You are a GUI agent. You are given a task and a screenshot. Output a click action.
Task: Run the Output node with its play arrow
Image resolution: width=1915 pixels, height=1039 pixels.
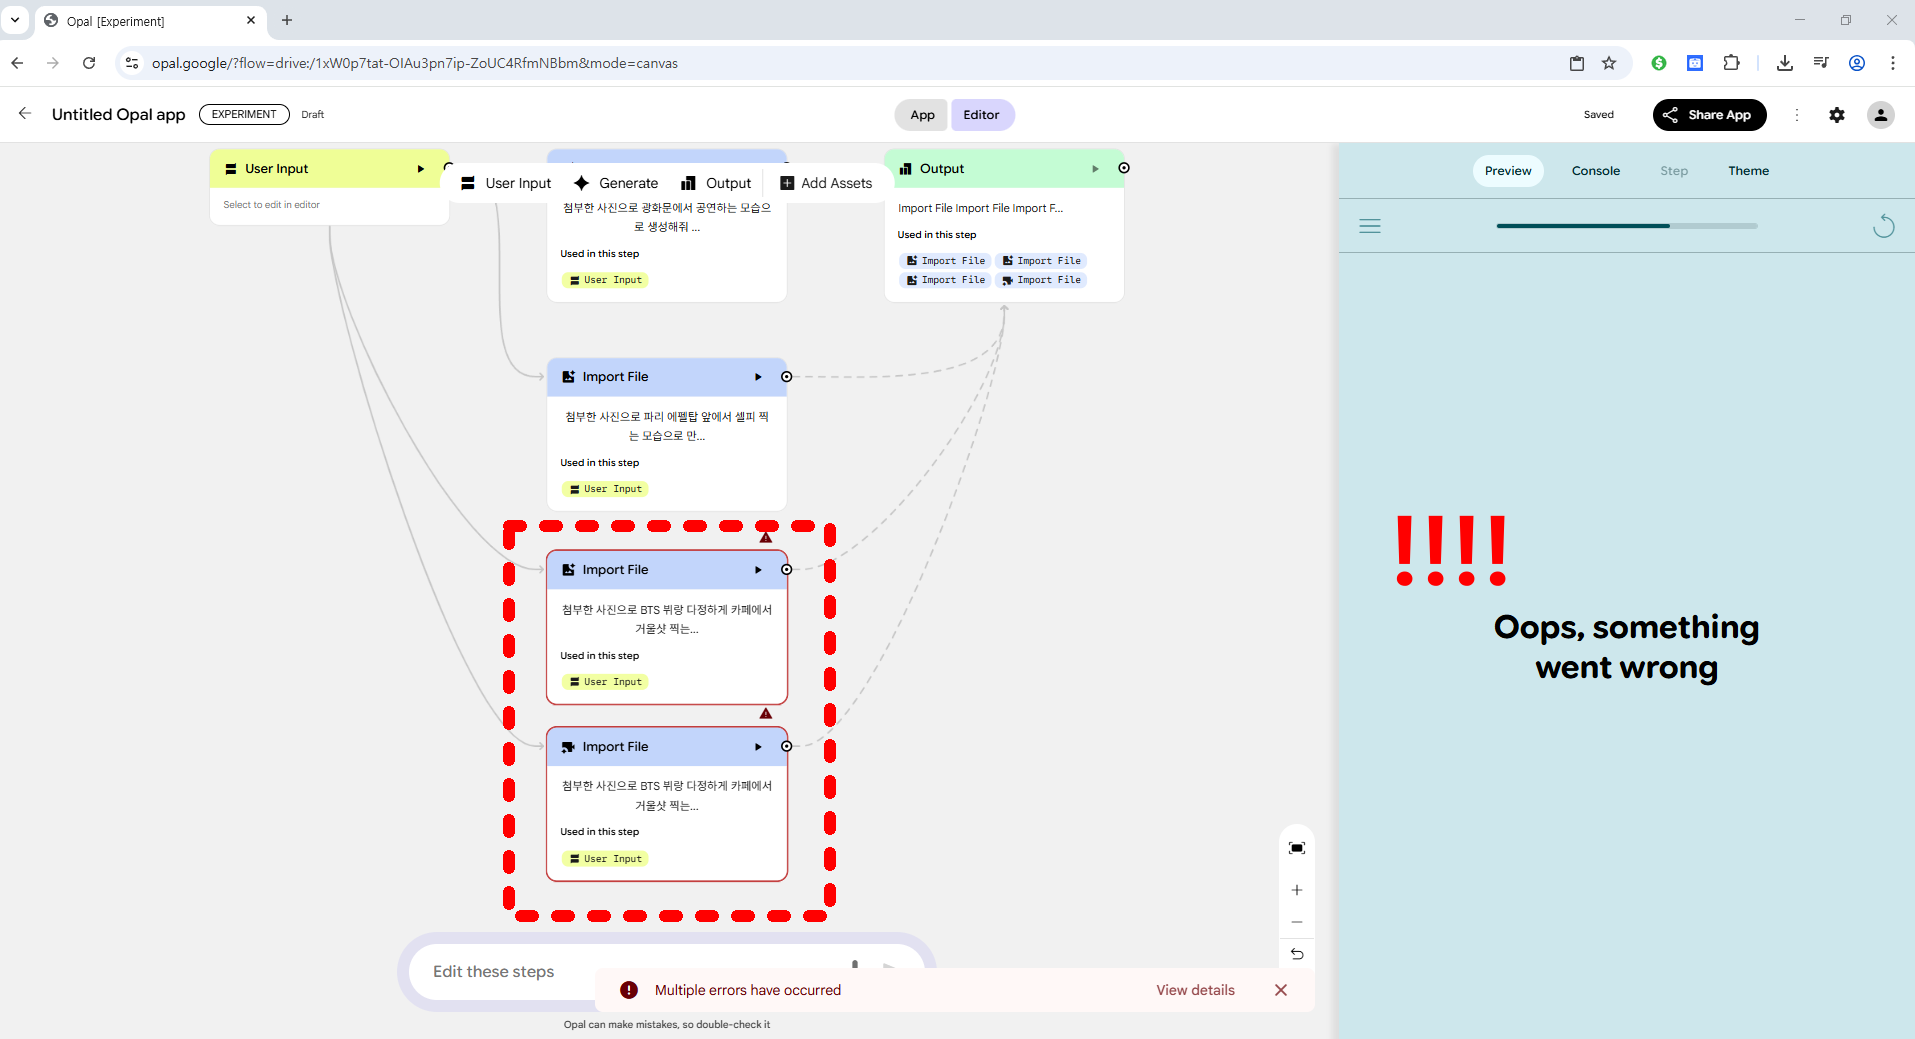click(1096, 169)
